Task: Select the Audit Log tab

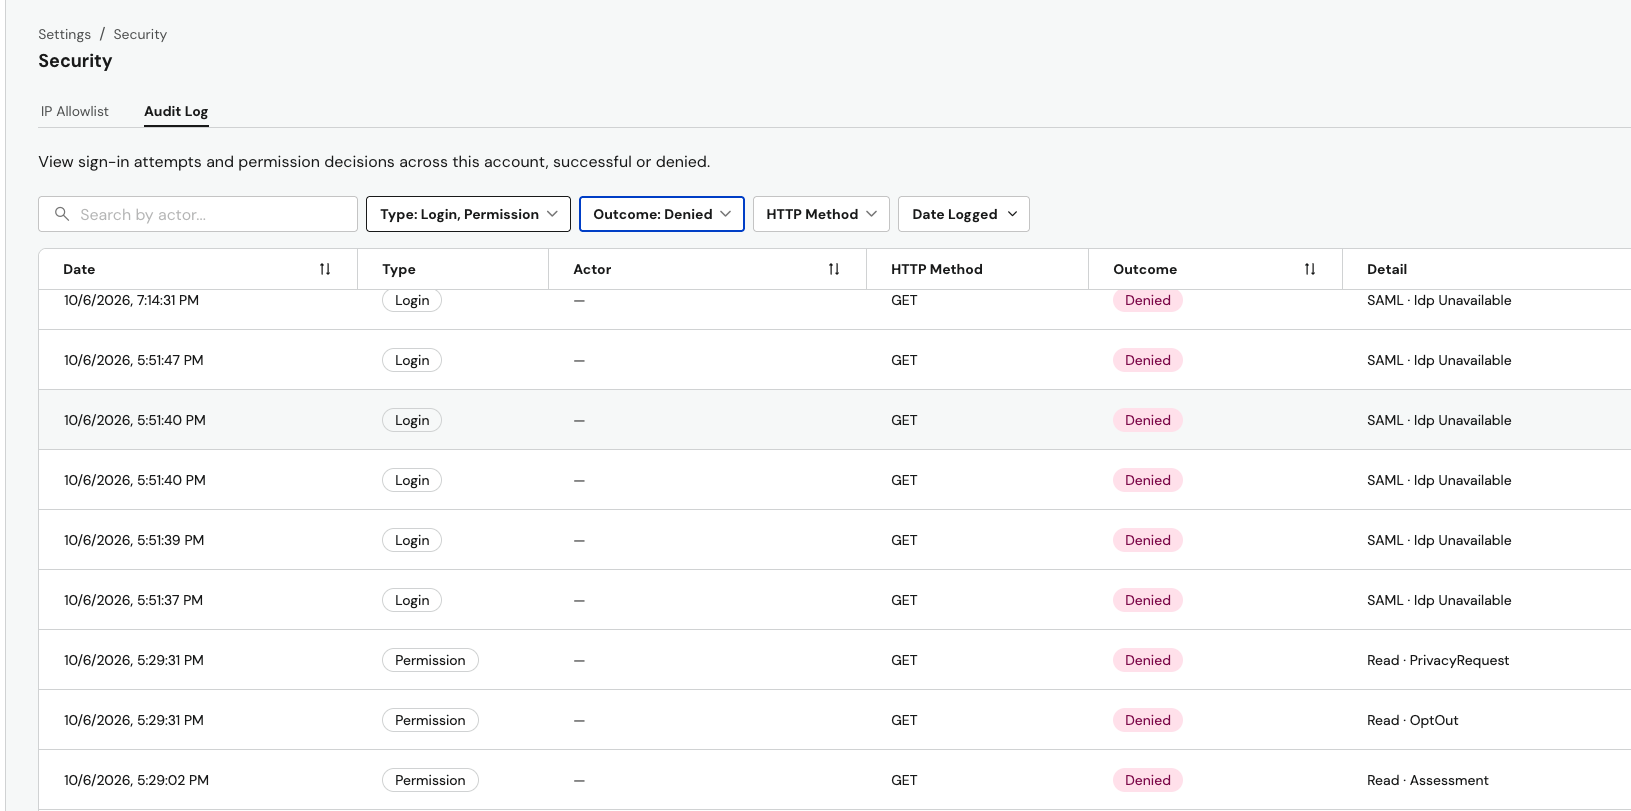Action: point(176,111)
